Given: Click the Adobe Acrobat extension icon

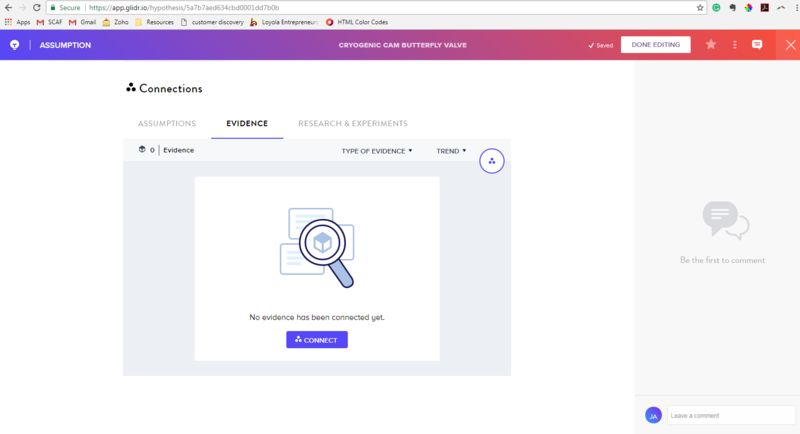Looking at the screenshot, I should 764,7.
